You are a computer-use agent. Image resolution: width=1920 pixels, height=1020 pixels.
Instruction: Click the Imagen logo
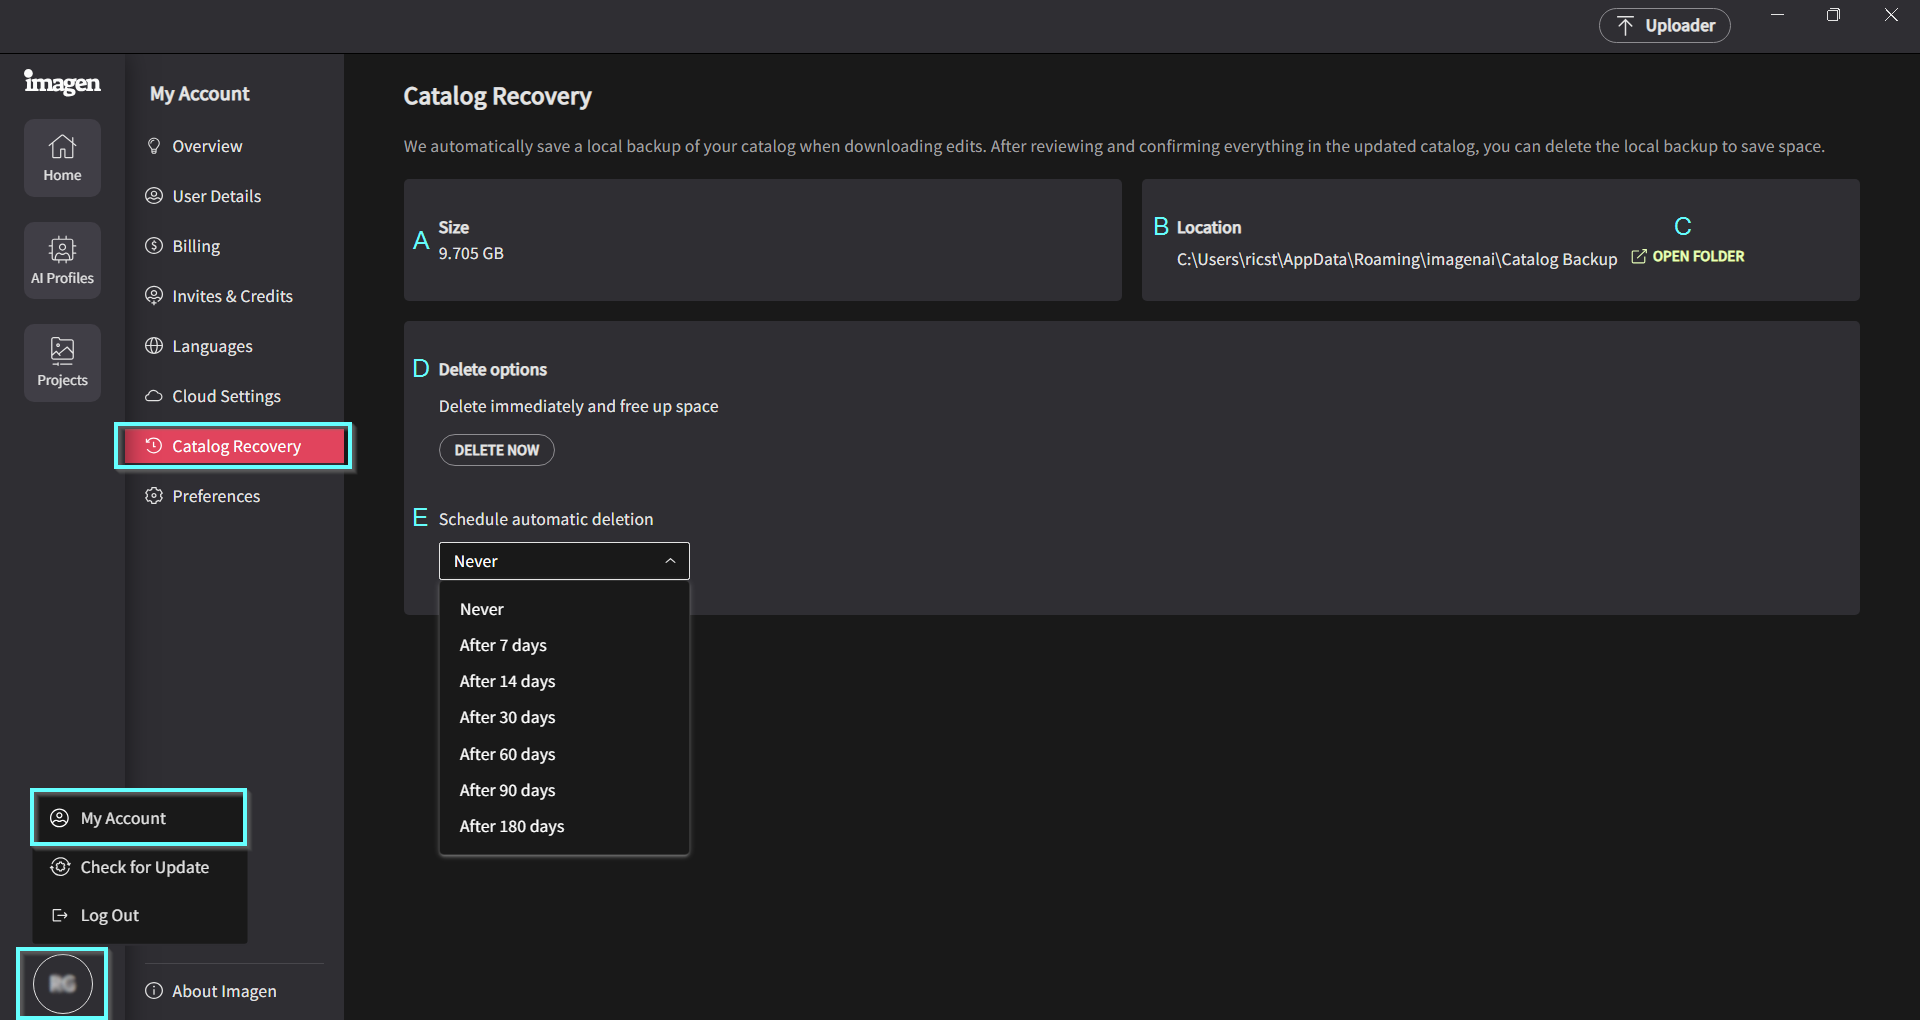(62, 83)
